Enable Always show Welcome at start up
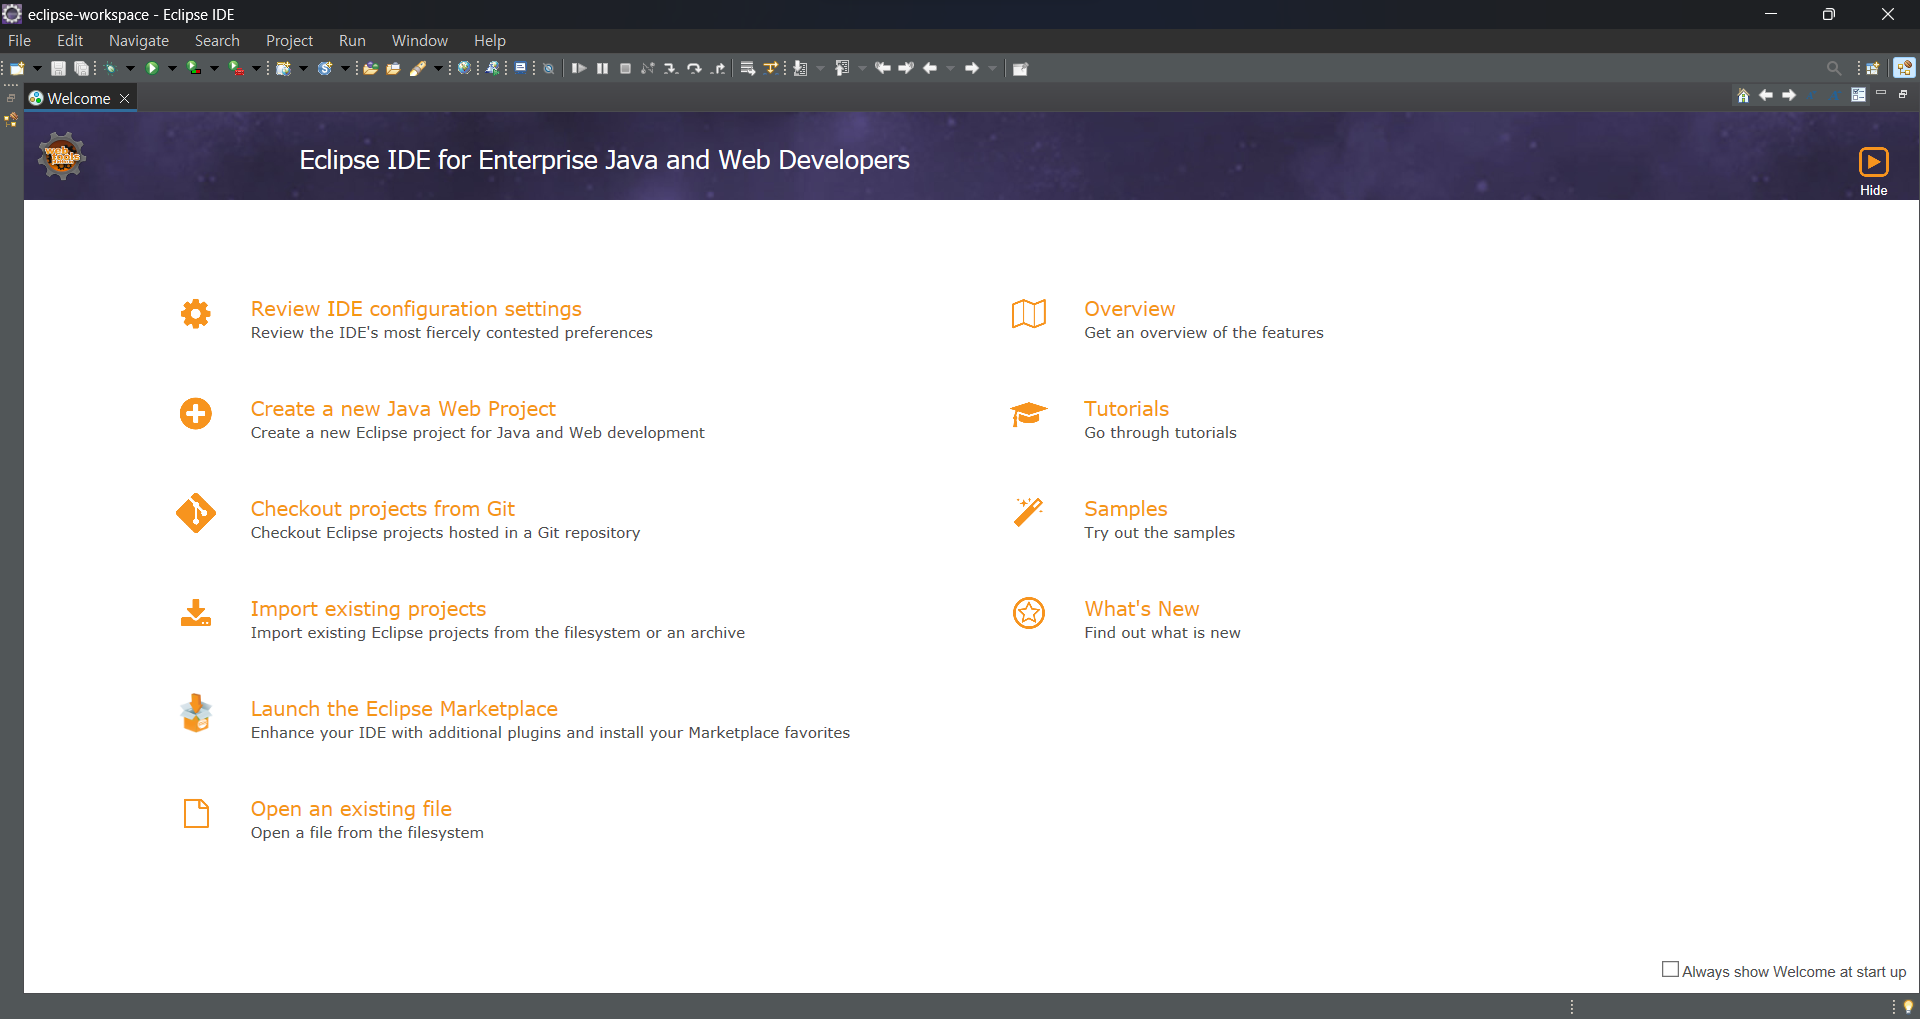 click(x=1670, y=970)
